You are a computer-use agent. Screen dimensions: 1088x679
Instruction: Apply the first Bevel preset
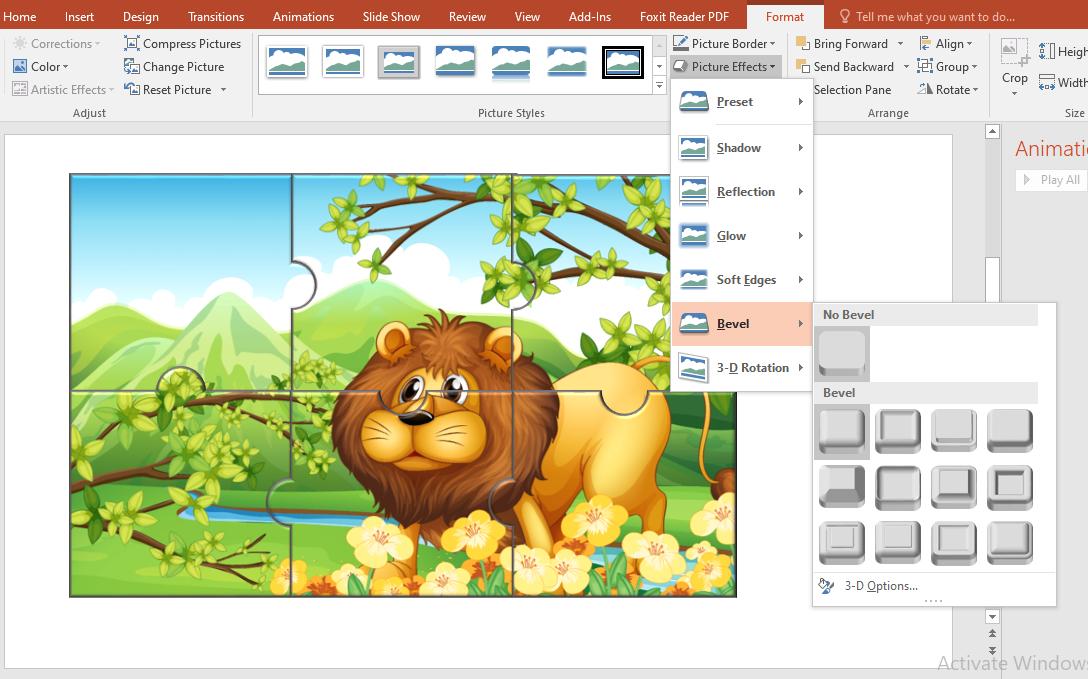coord(841,430)
